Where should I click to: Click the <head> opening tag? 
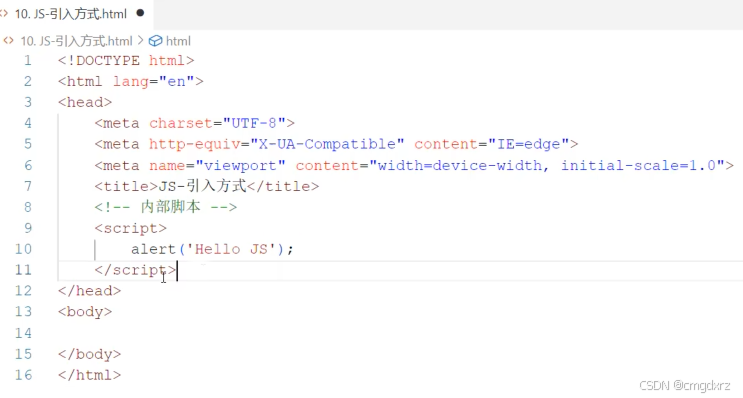(85, 102)
